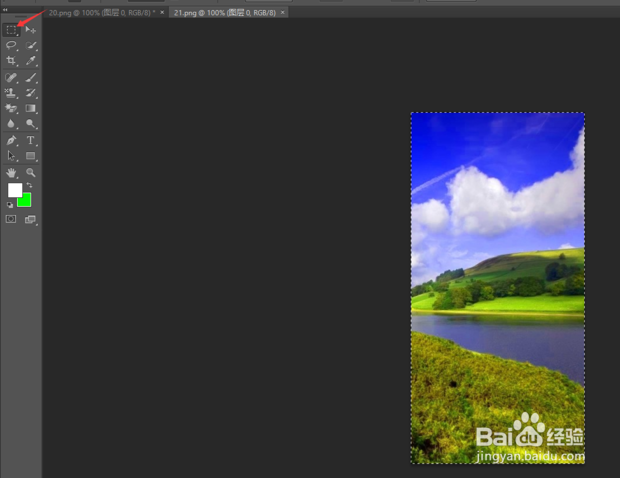Select the Hand tool
The width and height of the screenshot is (620, 478).
click(x=11, y=172)
